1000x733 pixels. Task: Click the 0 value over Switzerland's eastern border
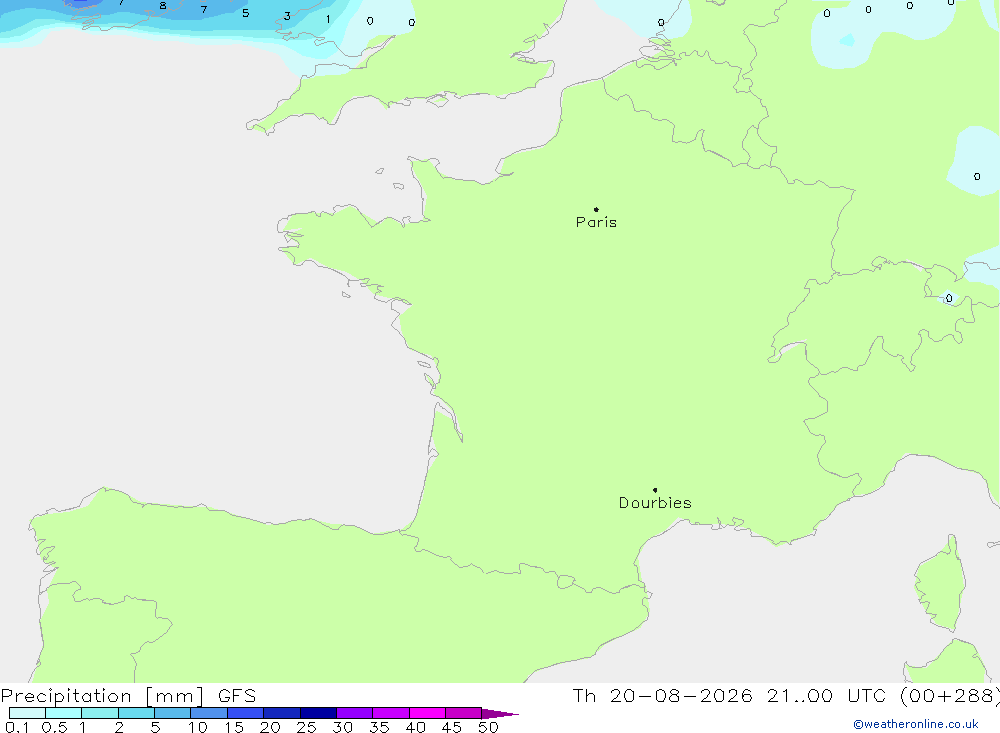coord(949,298)
